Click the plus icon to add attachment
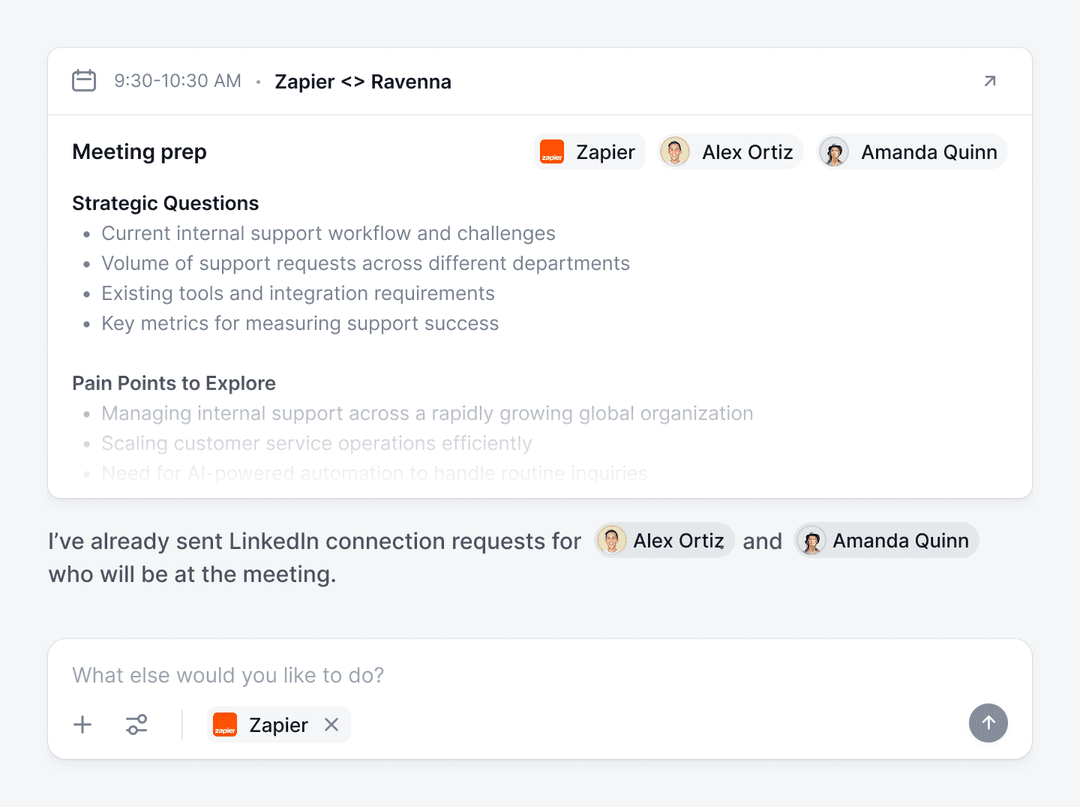 tap(83, 725)
